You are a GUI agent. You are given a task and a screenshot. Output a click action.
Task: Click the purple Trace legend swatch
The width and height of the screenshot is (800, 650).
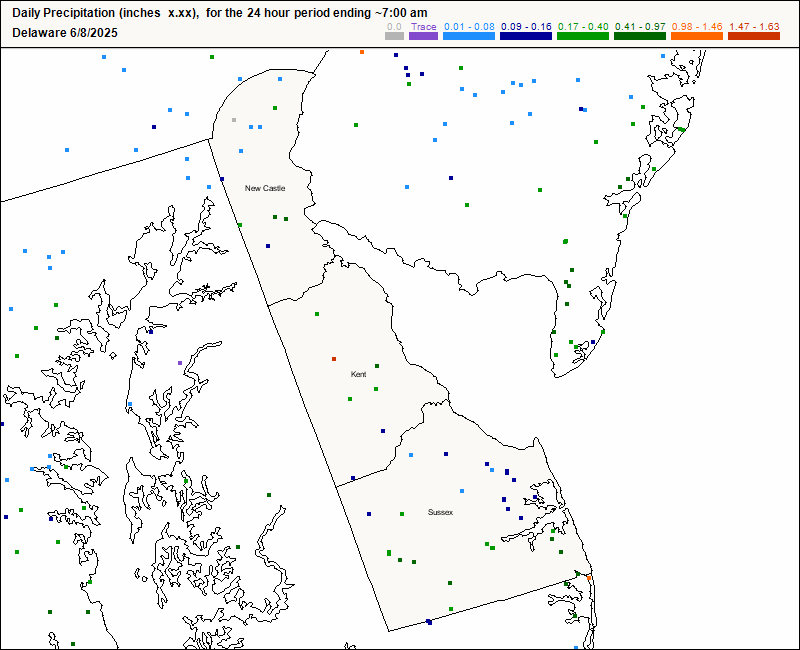pos(423,36)
